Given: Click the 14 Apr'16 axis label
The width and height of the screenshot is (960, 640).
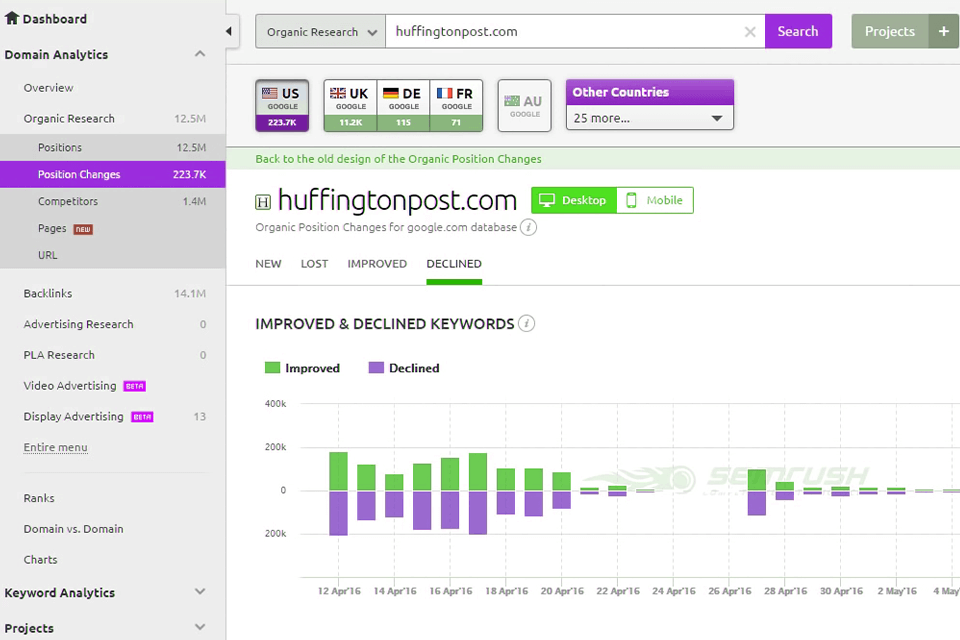Looking at the screenshot, I should [x=395, y=591].
